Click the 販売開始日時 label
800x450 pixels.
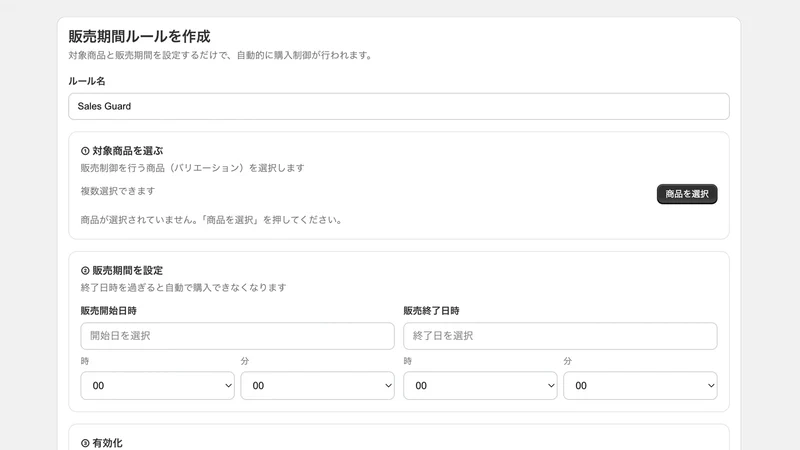109,310
